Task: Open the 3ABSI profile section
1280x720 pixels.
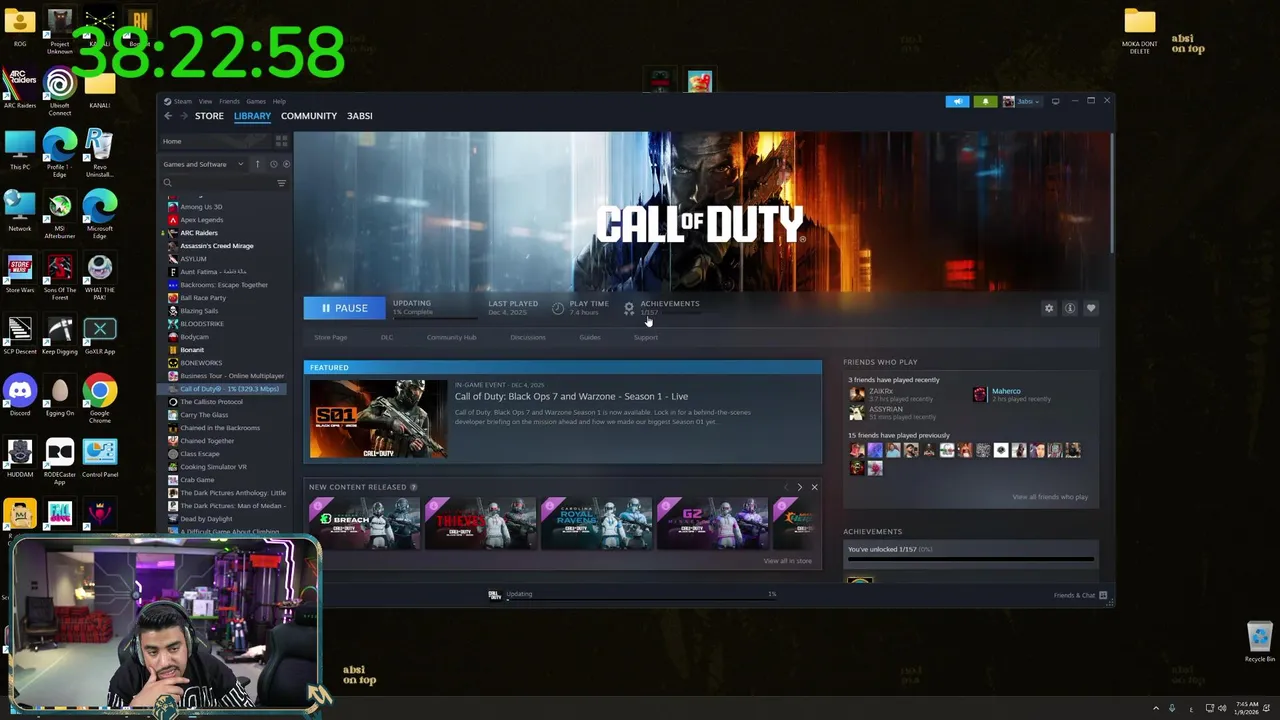Action: [x=359, y=116]
